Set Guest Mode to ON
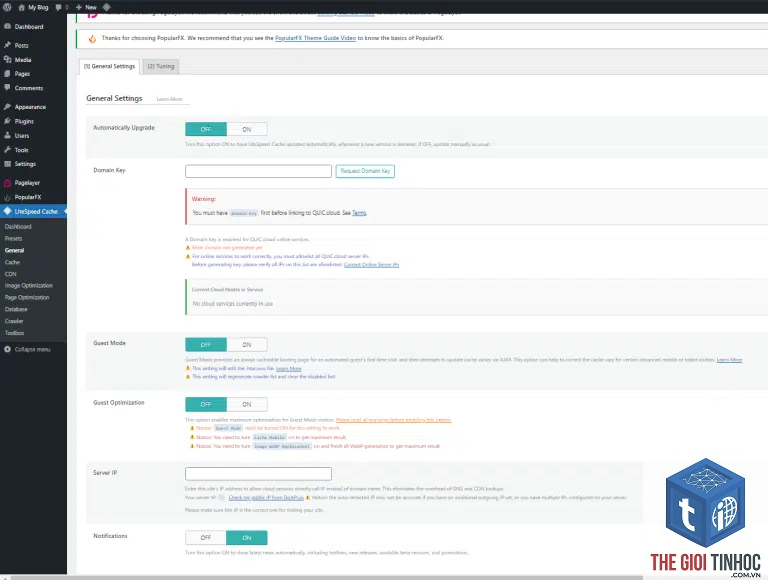Image resolution: width=768 pixels, height=580 pixels. (247, 344)
